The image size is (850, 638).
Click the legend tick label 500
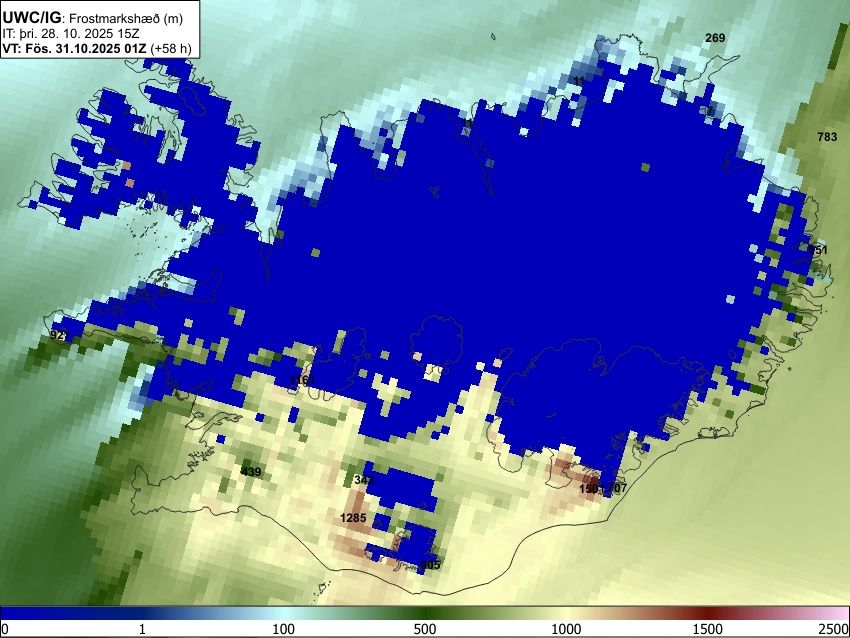pos(425,629)
